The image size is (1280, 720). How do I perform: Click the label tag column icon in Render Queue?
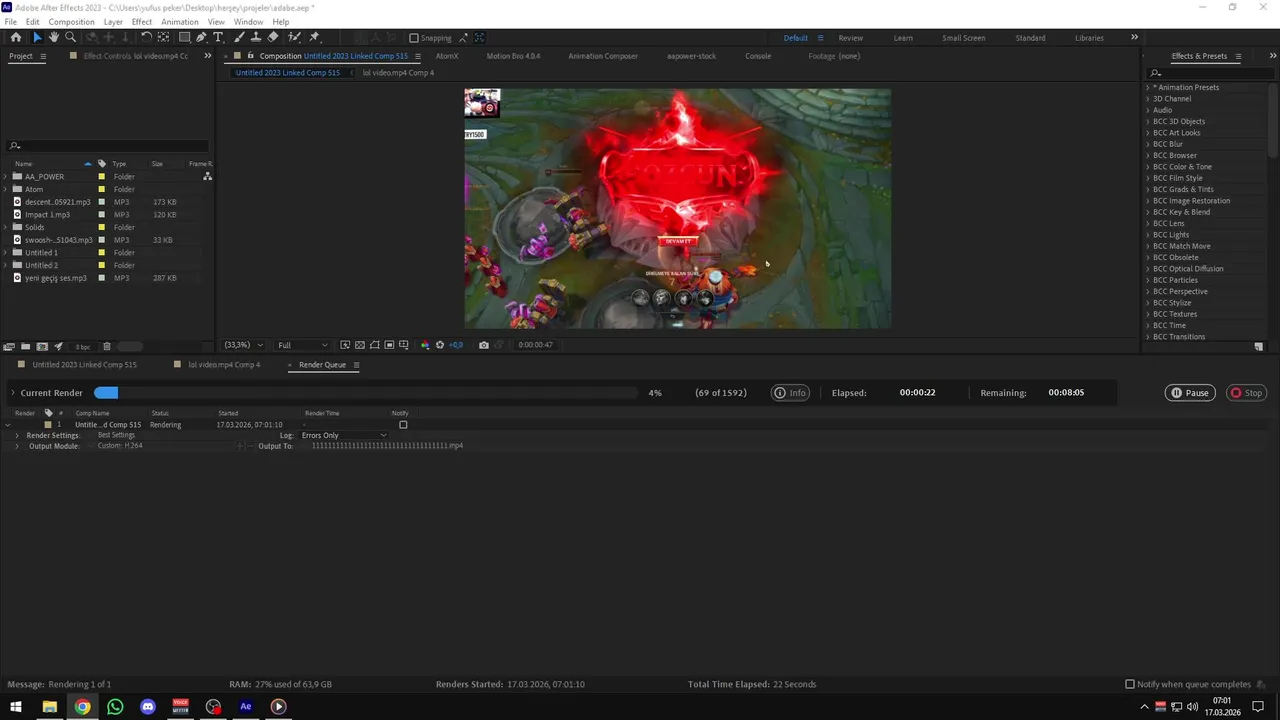(x=48, y=413)
